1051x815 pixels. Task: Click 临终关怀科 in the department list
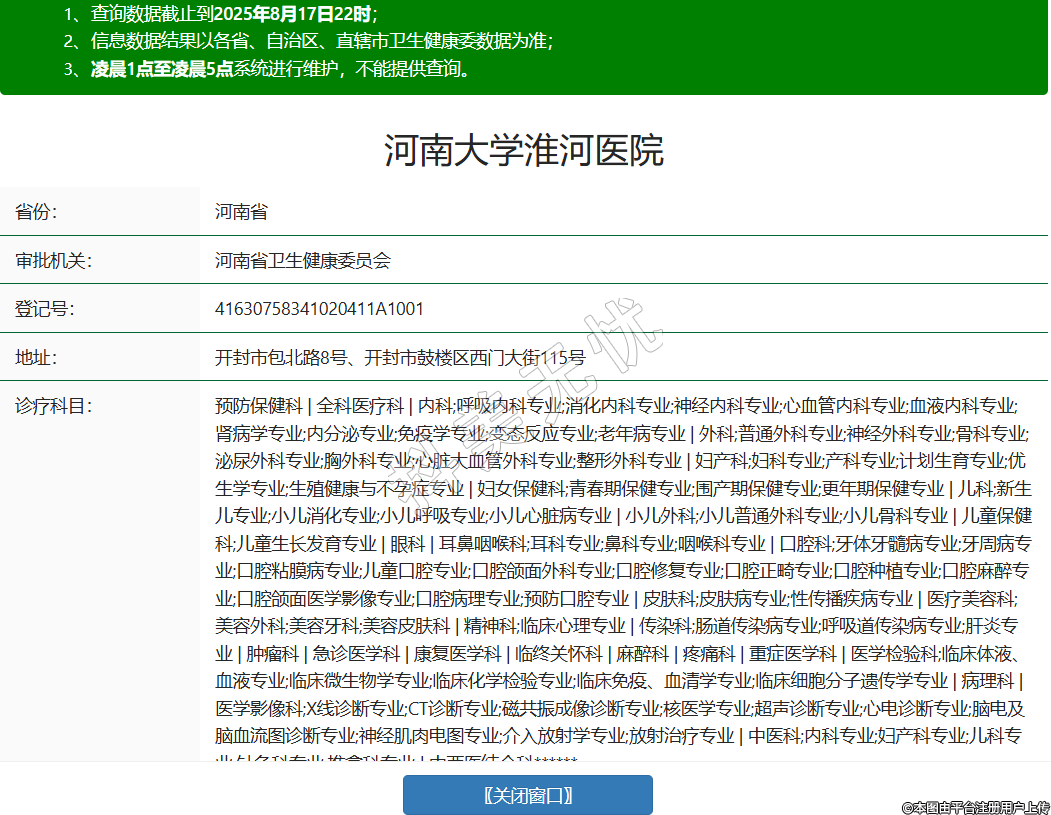point(558,654)
